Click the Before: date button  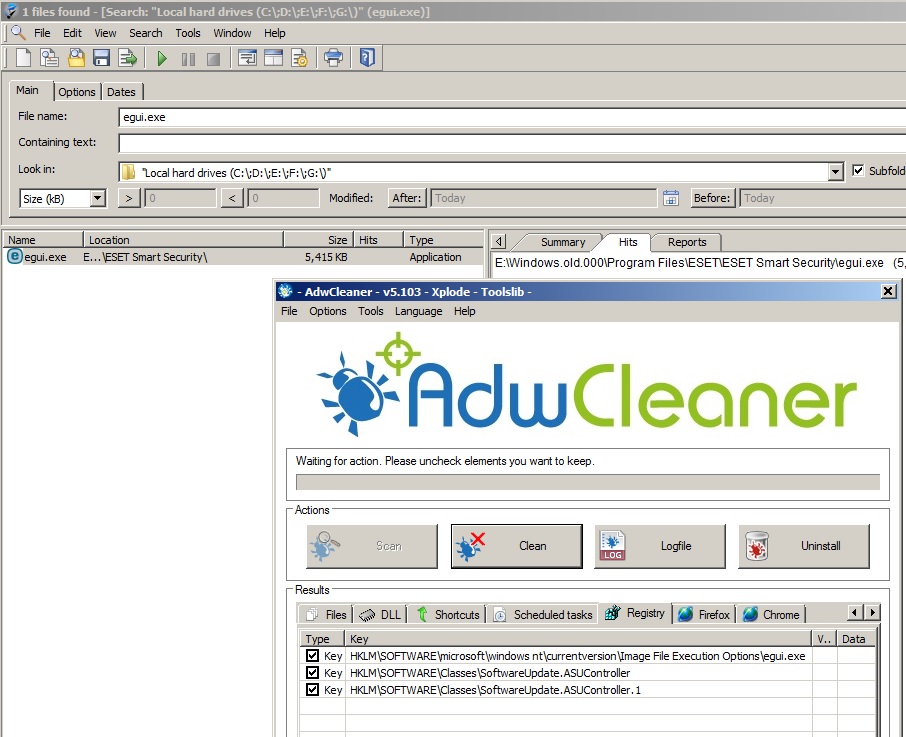712,198
